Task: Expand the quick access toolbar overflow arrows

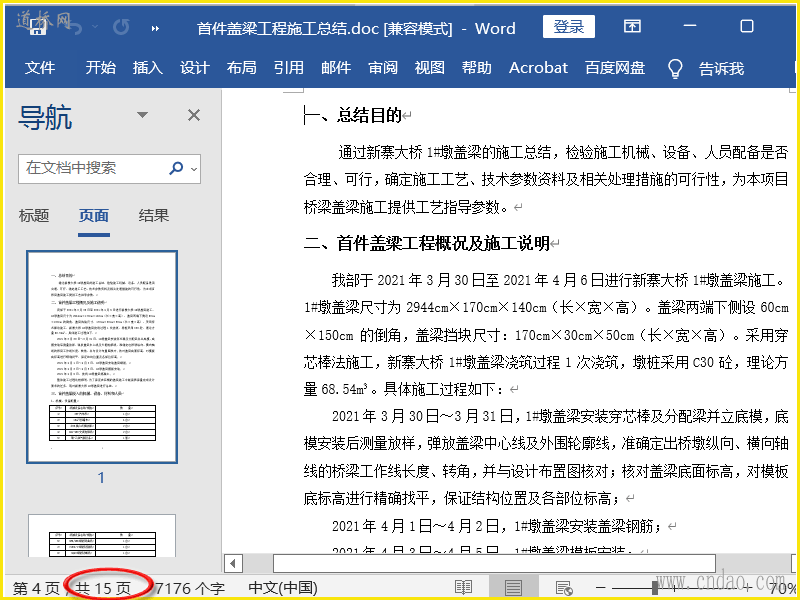Action: 155,29
